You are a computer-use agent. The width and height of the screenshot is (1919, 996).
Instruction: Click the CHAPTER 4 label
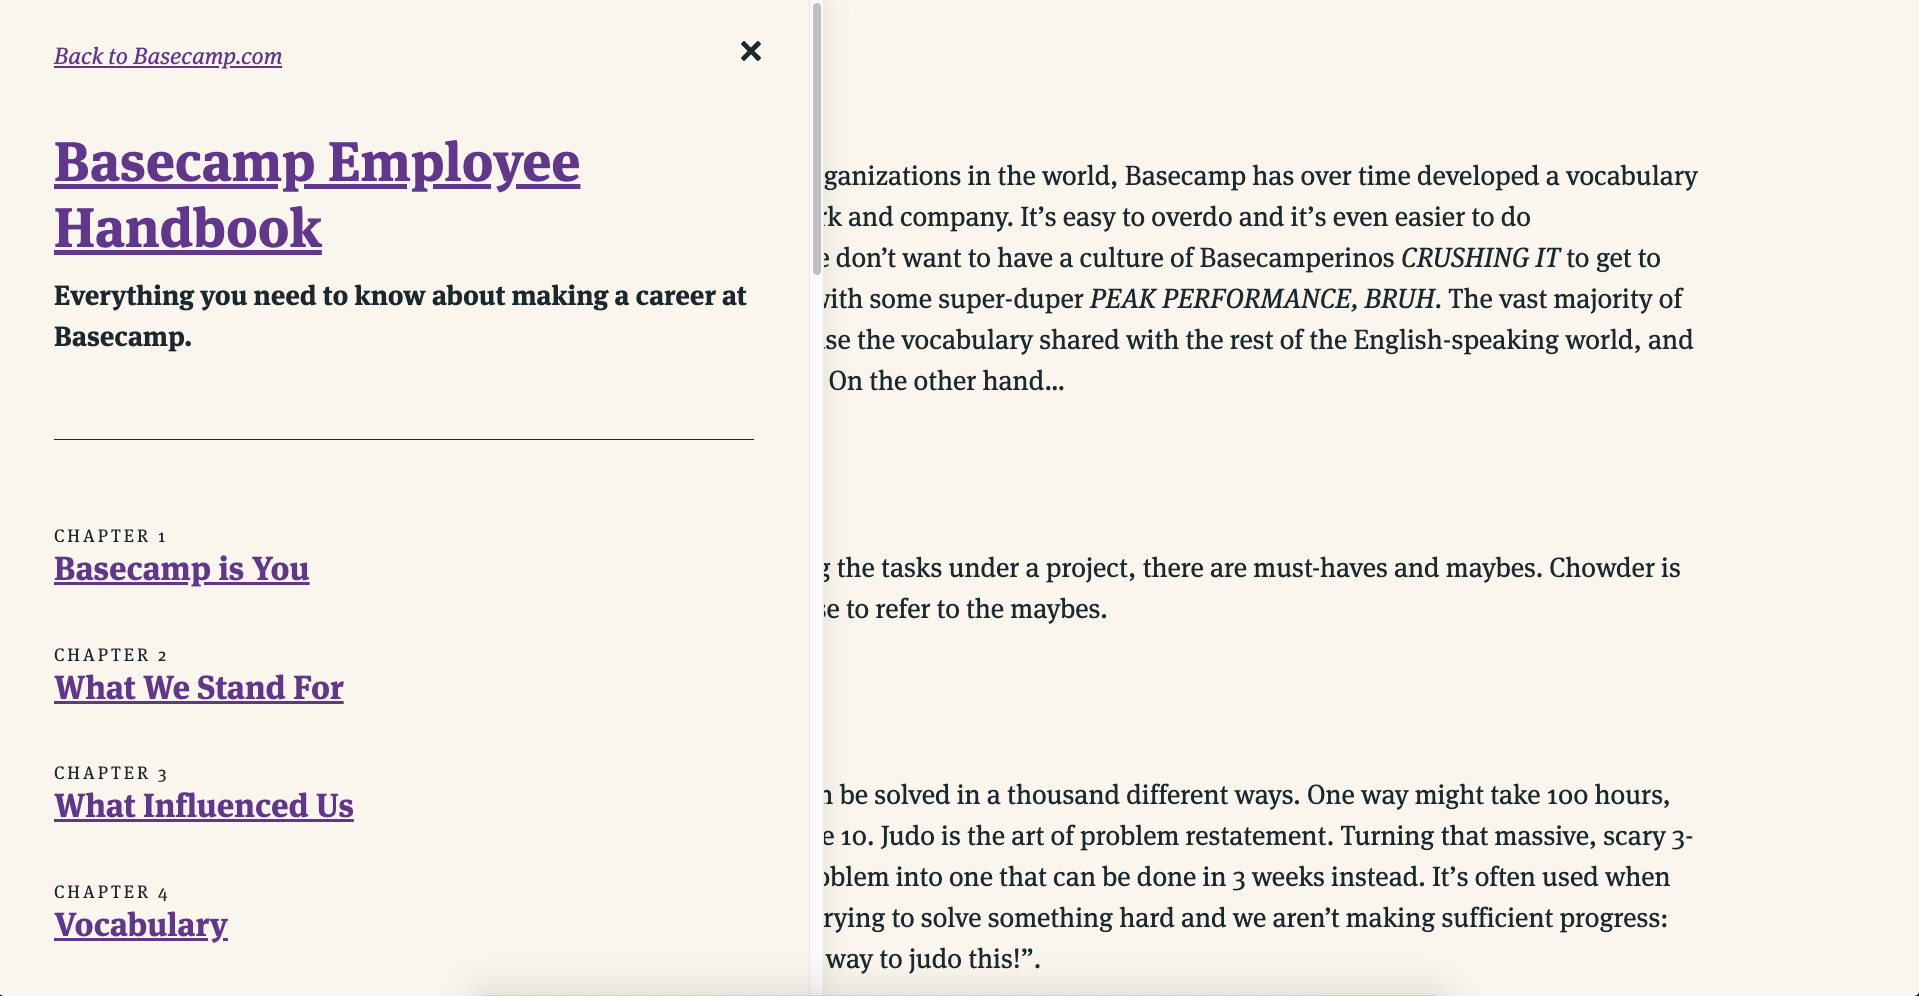click(111, 892)
